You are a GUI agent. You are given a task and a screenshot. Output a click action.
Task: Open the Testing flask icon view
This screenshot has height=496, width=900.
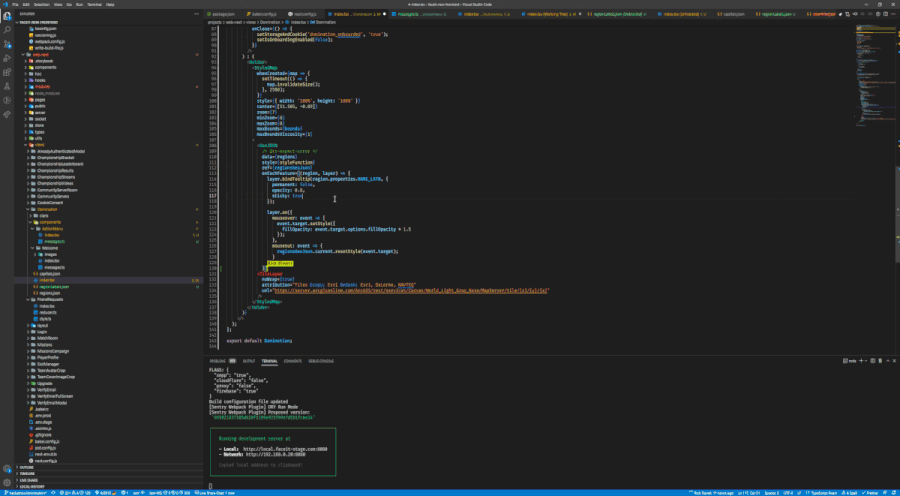tap(7, 86)
